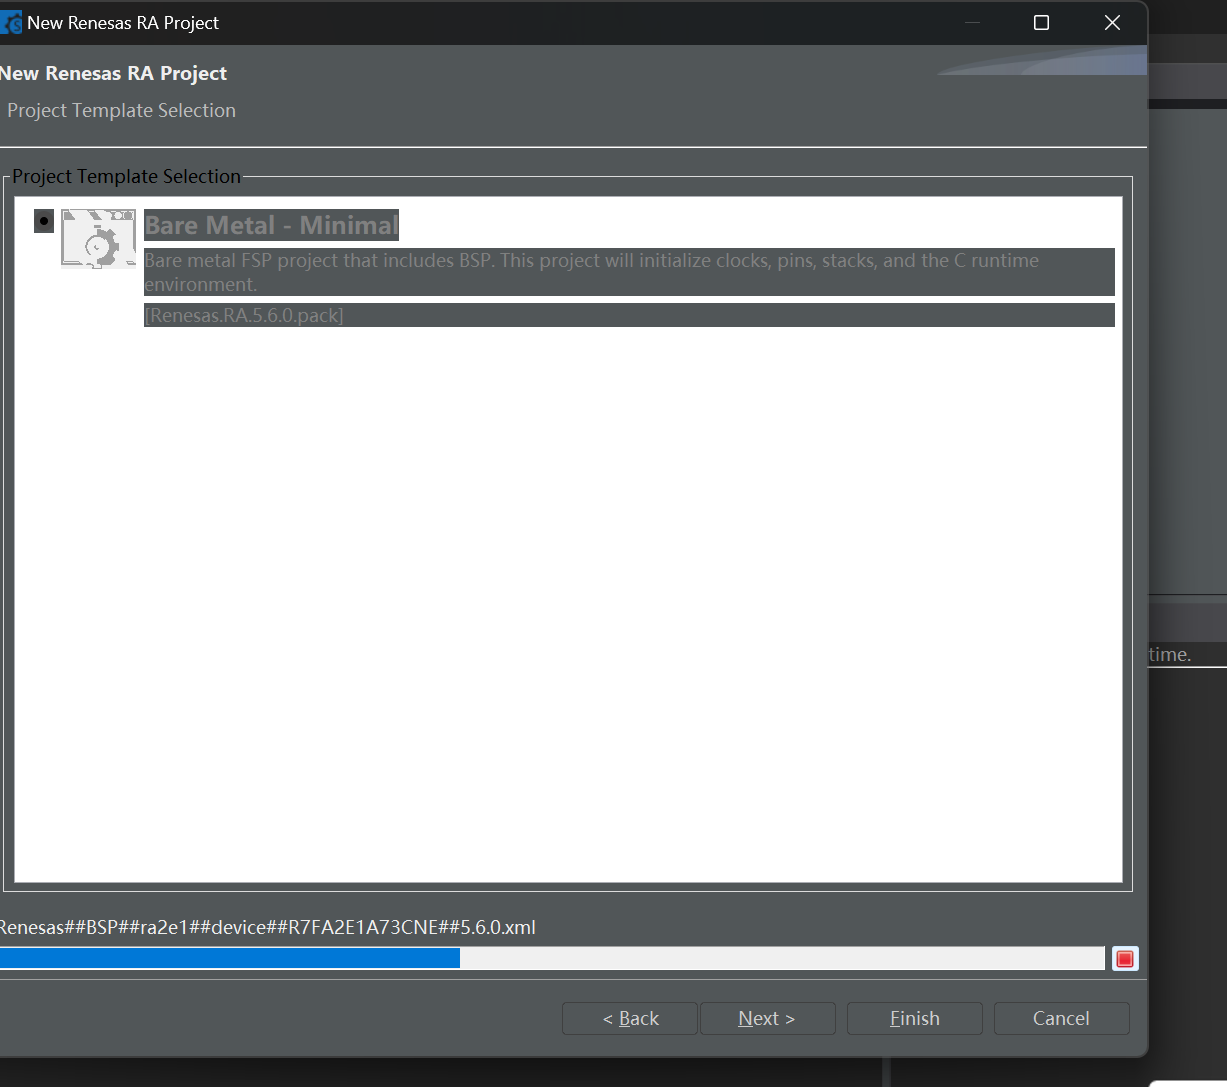This screenshot has height=1087, width=1227.
Task: Cancel the New Renesas RA Project wizard
Action: tap(1061, 1018)
